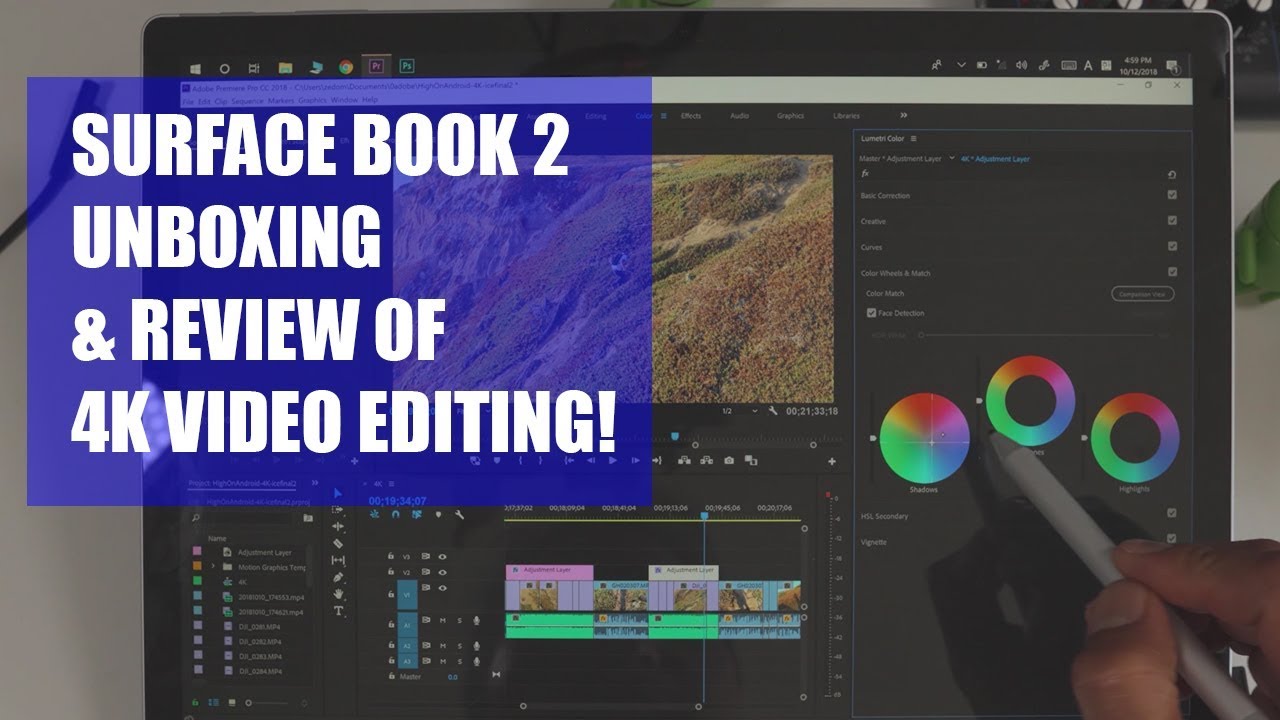Toggle timeline Snap magnet icon
Viewport: 1280px width, 720px height.
click(x=395, y=515)
